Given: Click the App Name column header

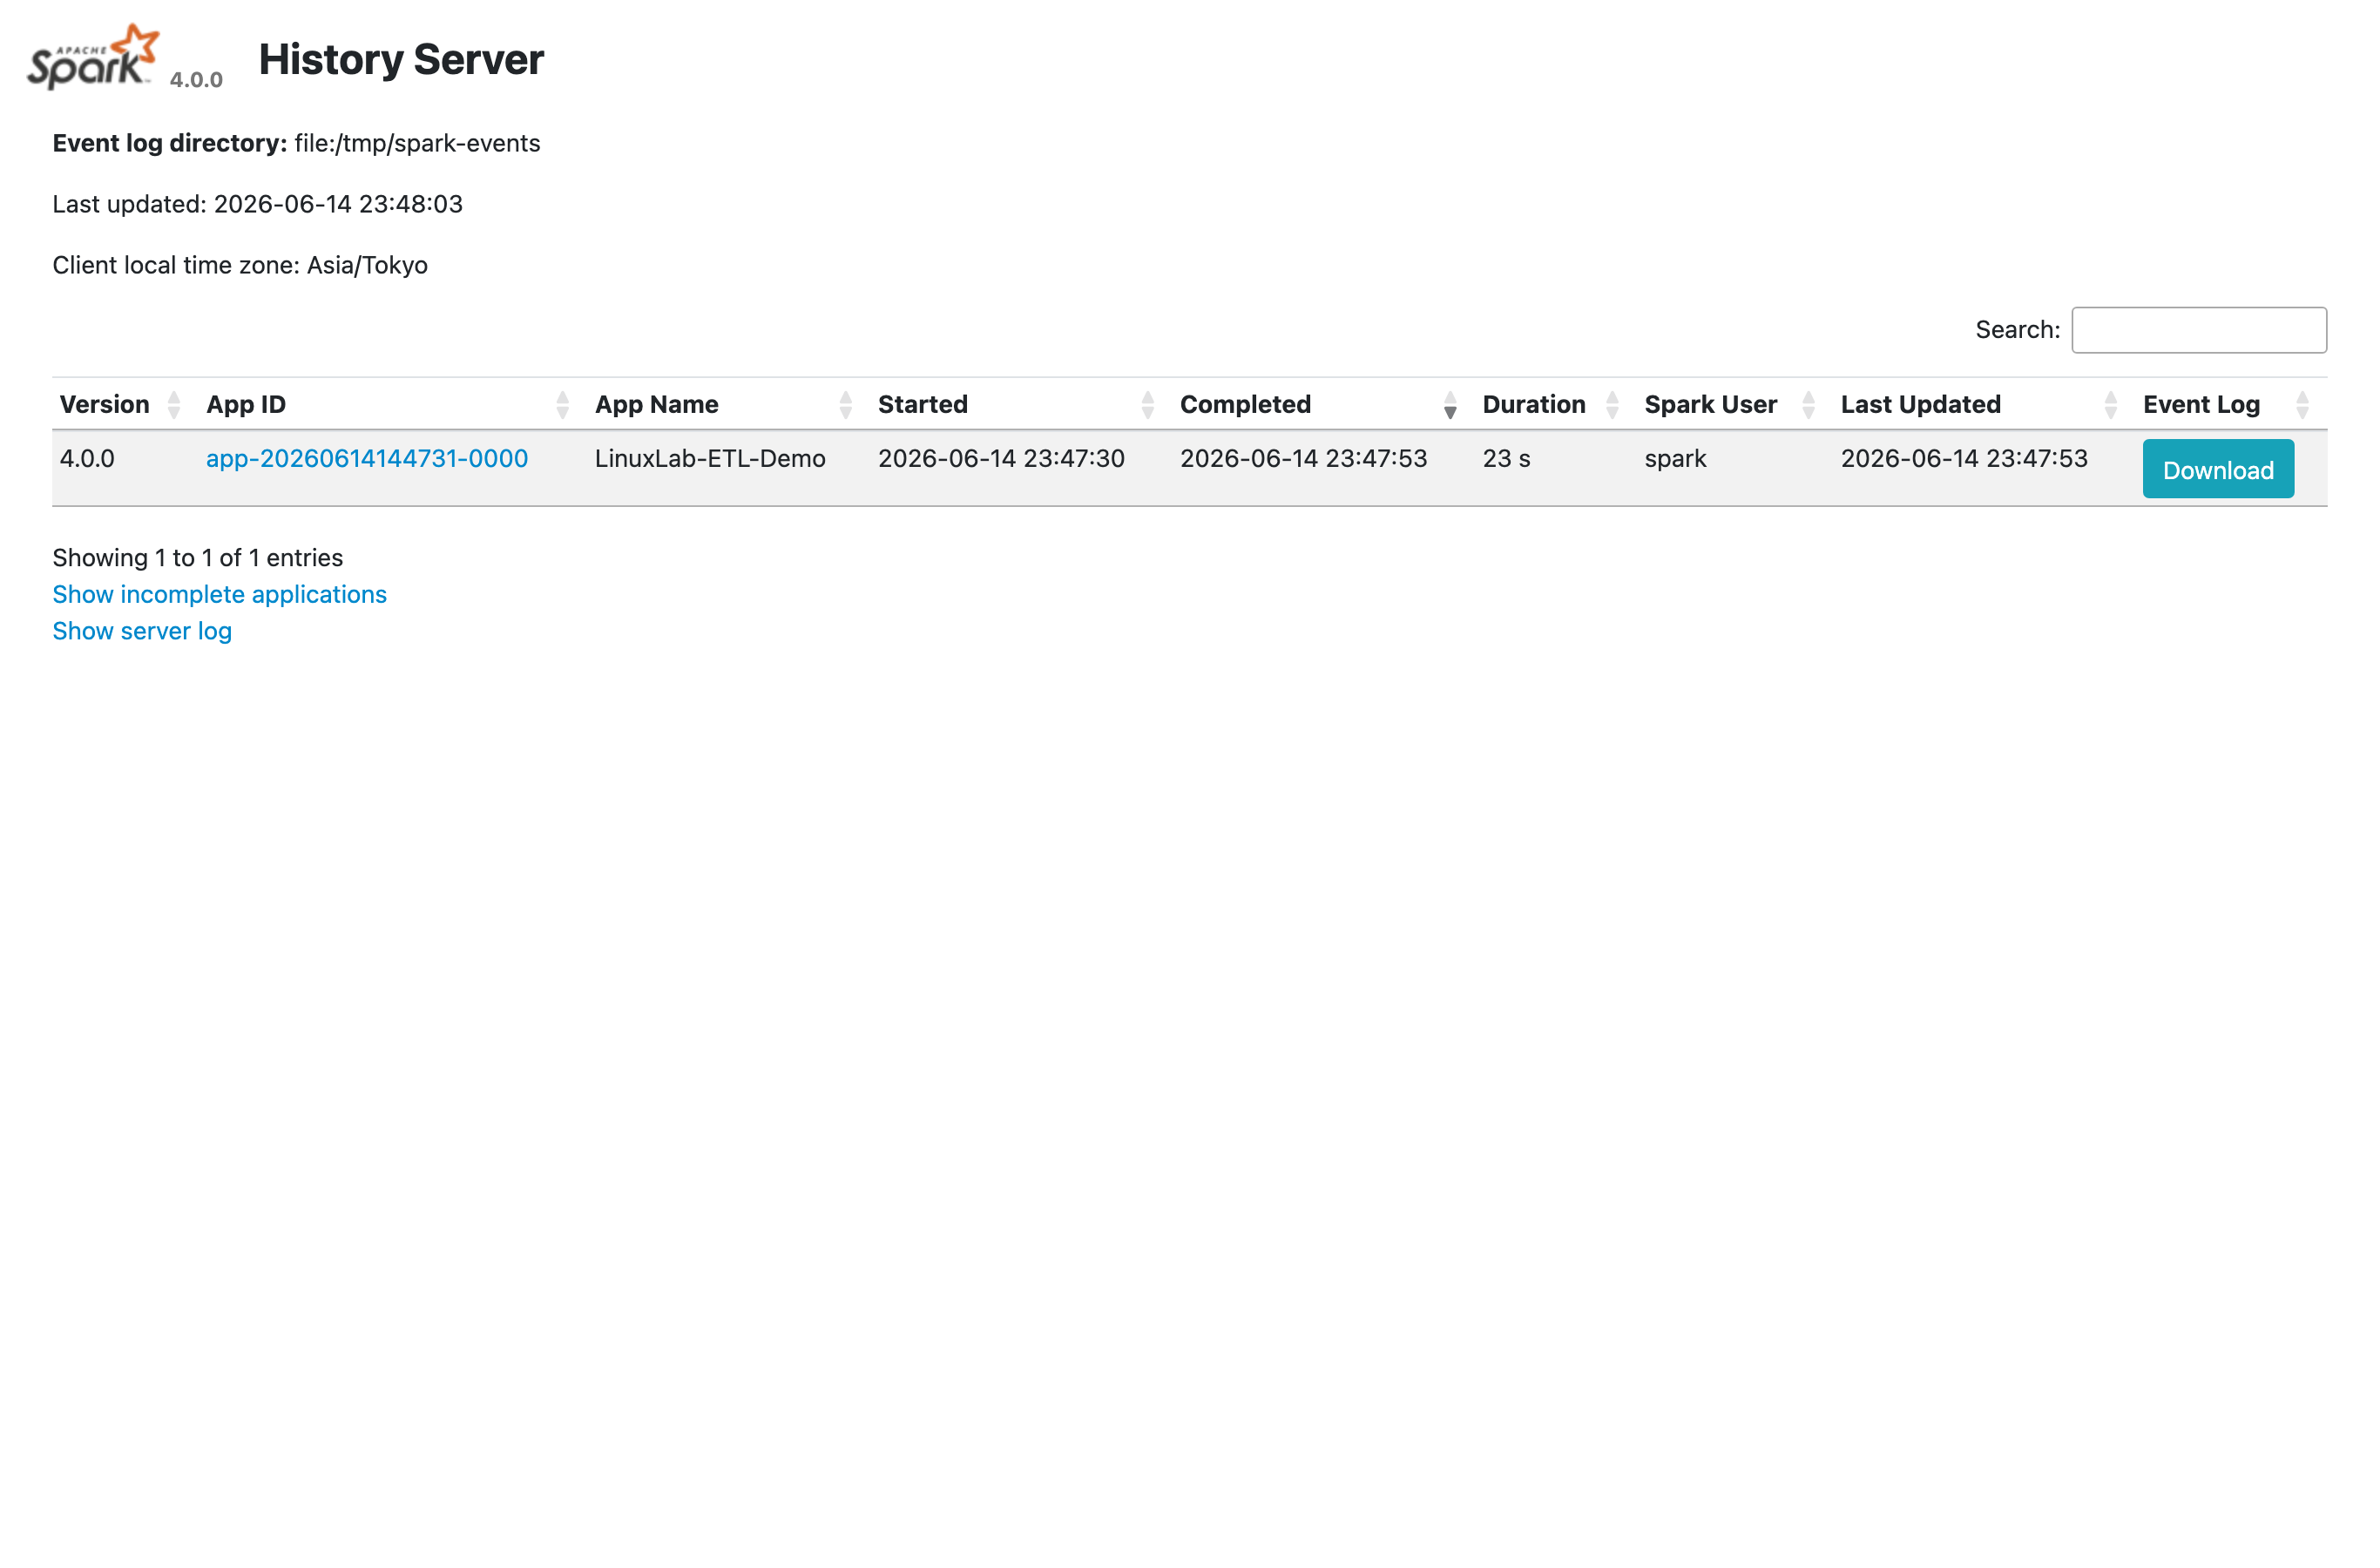Looking at the screenshot, I should point(657,405).
